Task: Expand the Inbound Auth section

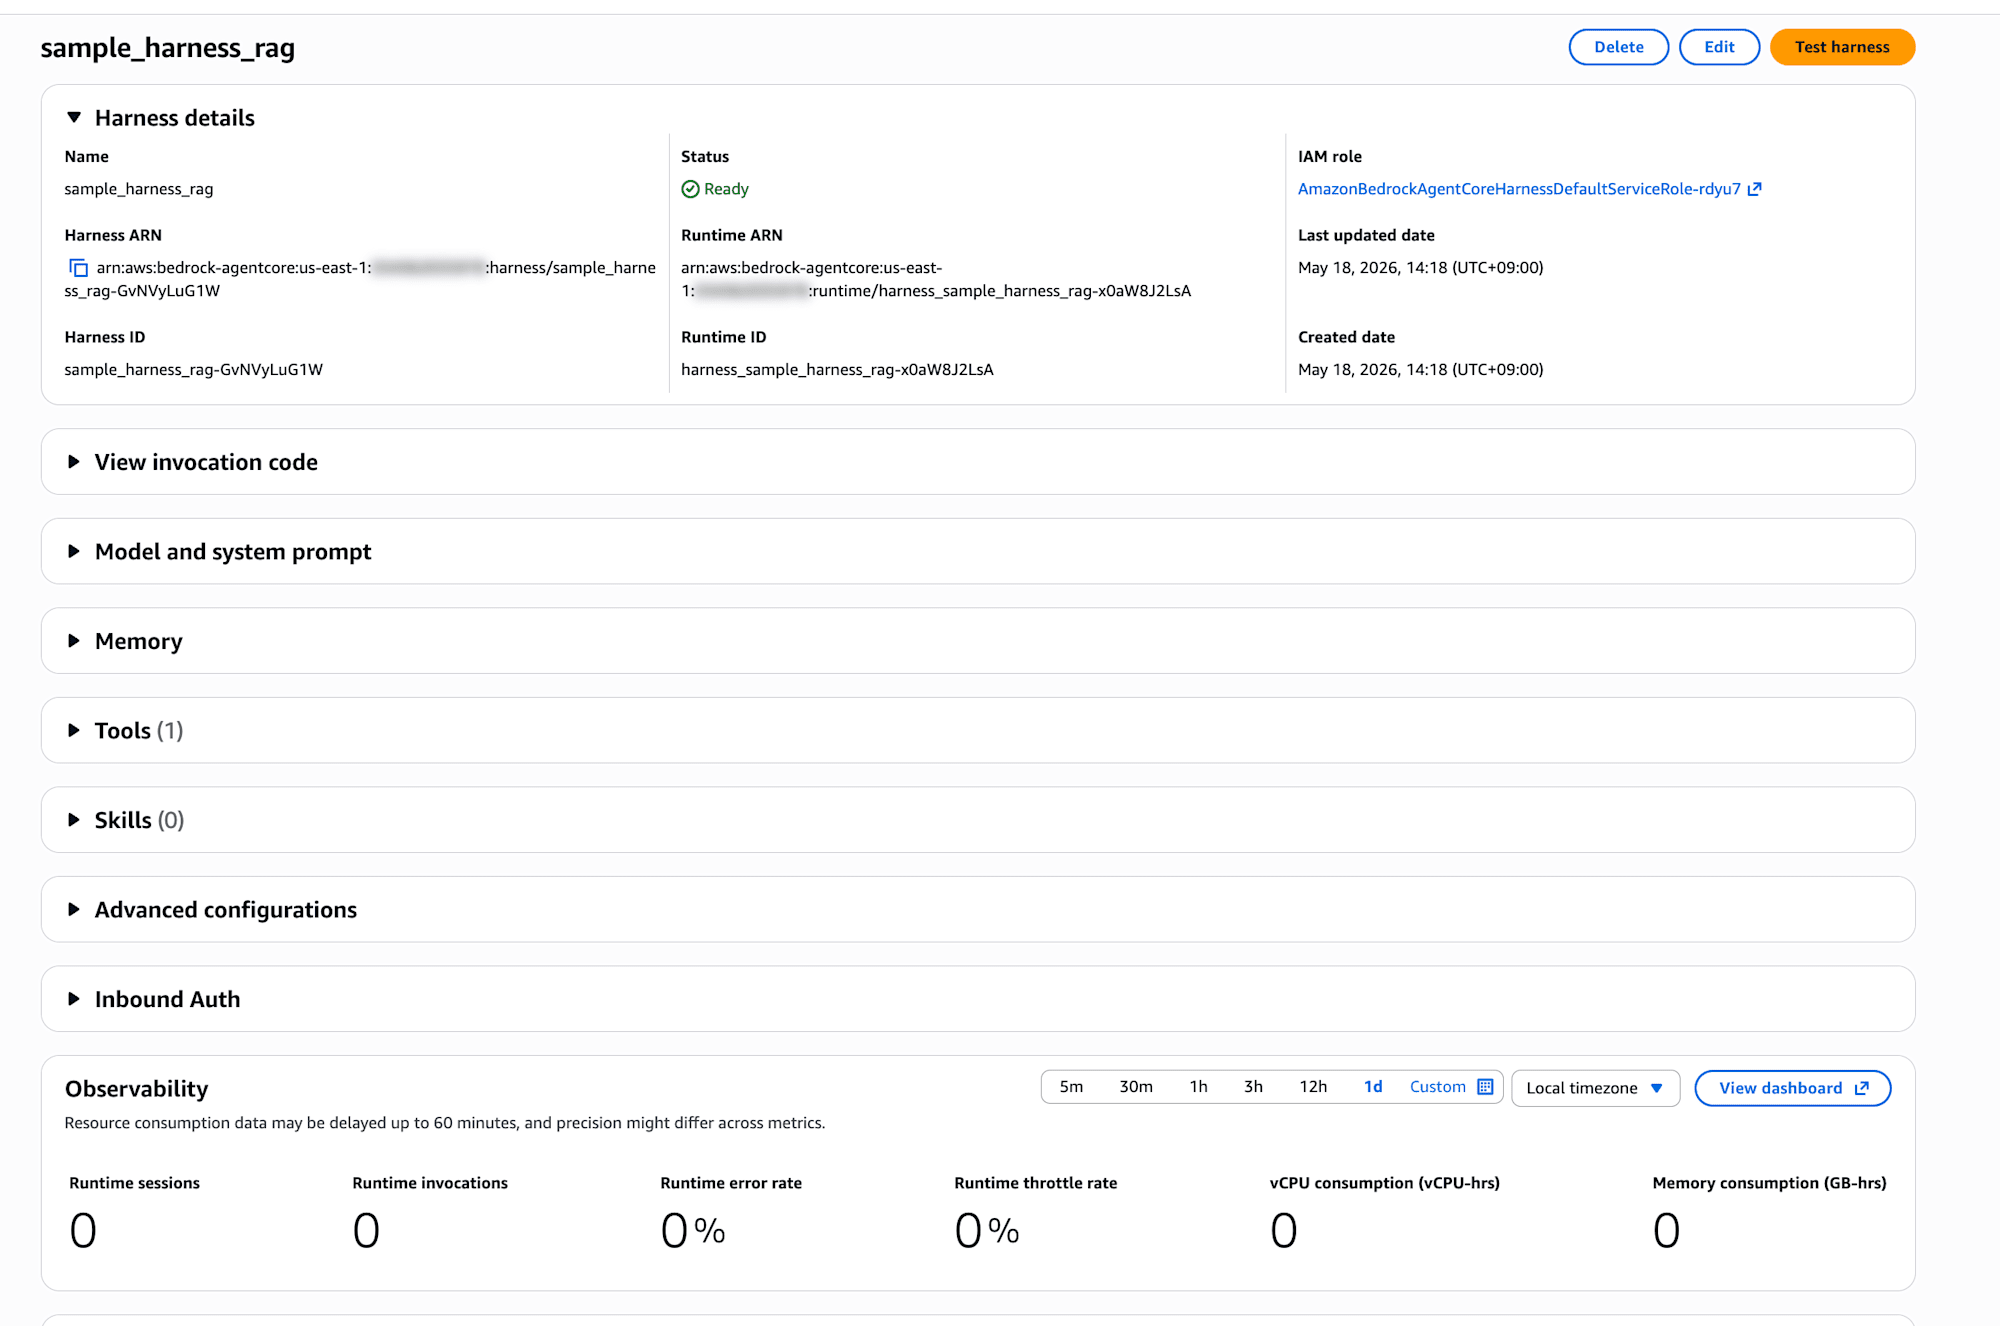Action: (74, 999)
